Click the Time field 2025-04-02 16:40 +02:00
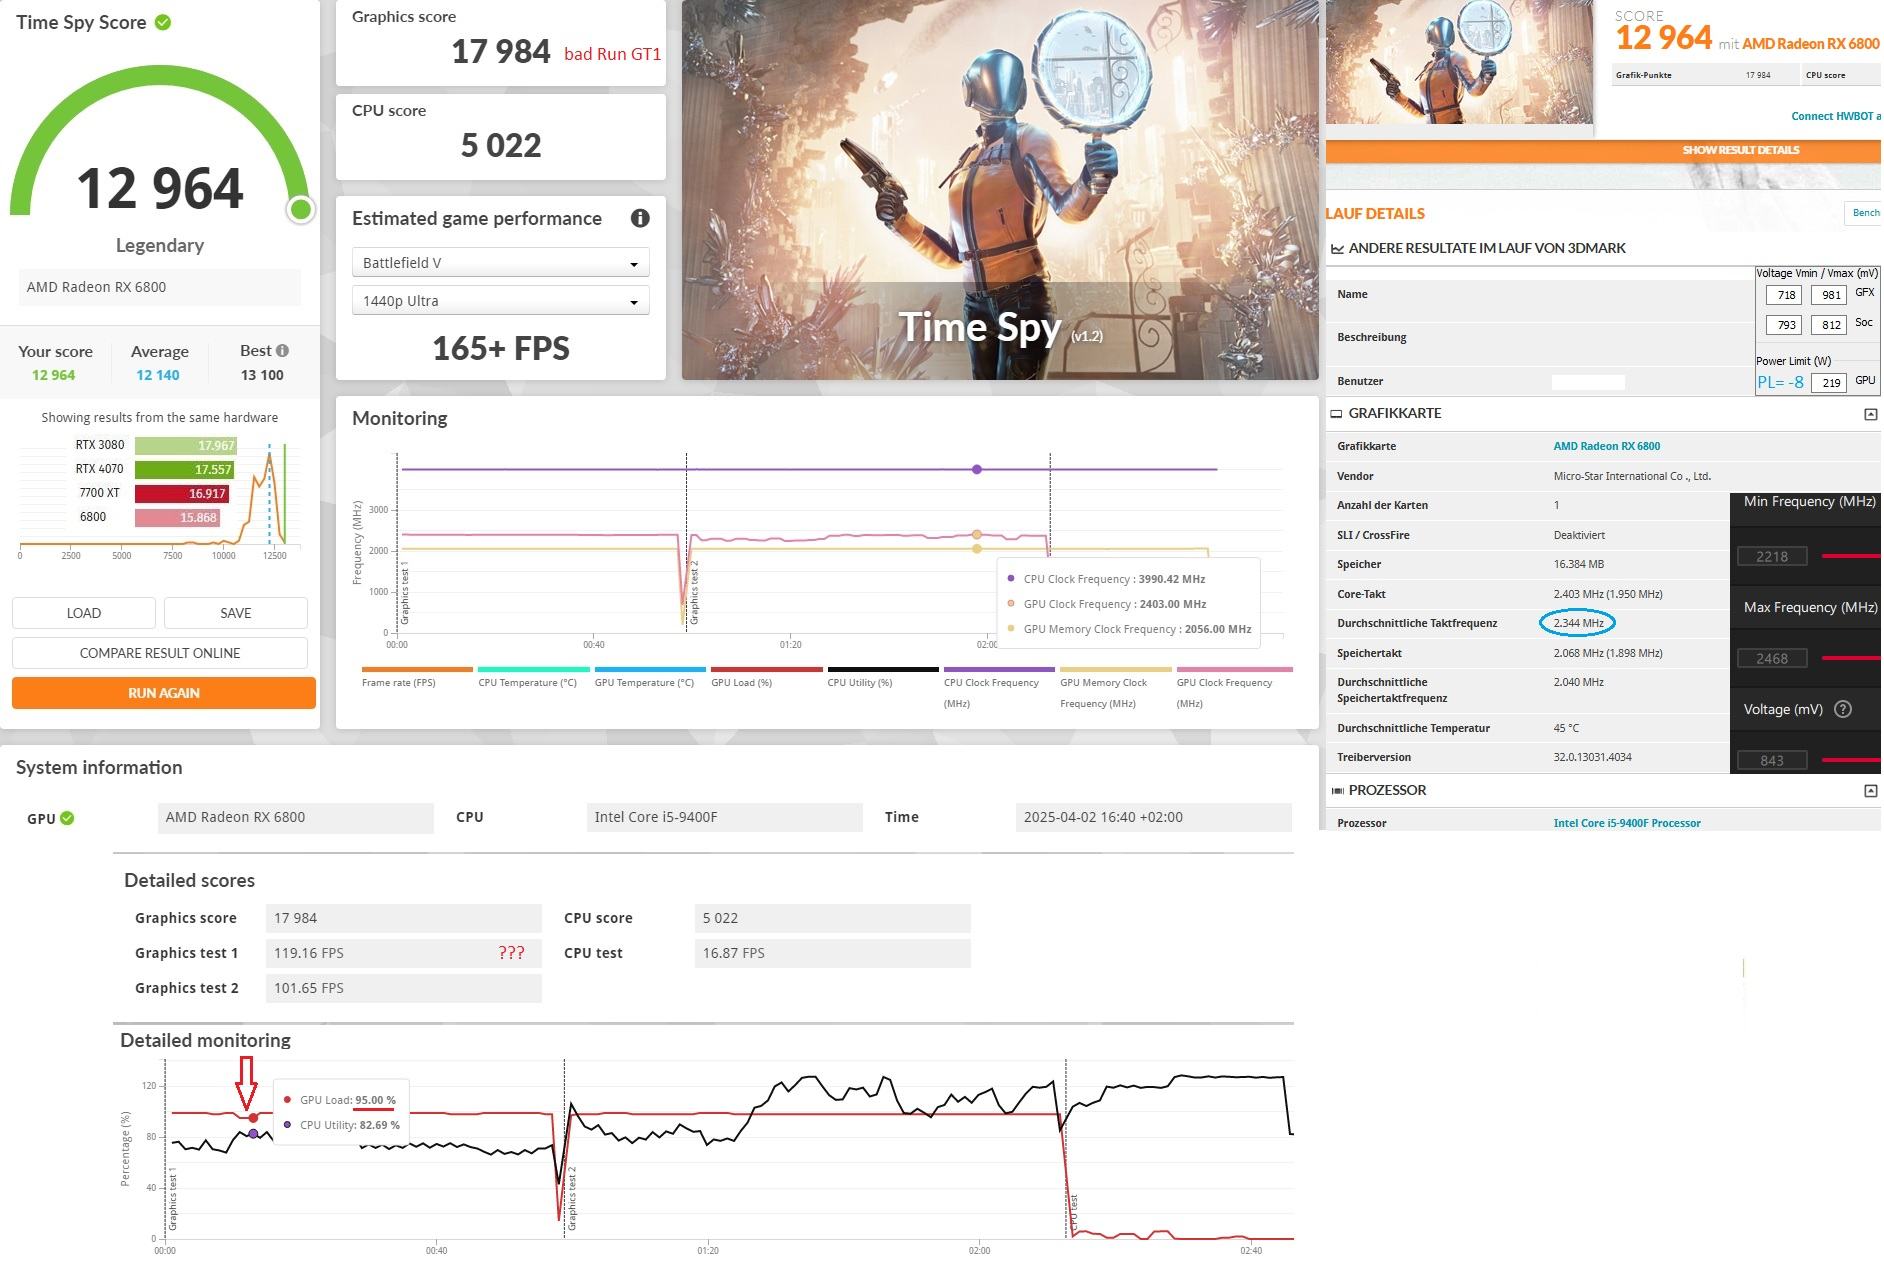This screenshot has height=1276, width=1884. [1154, 817]
